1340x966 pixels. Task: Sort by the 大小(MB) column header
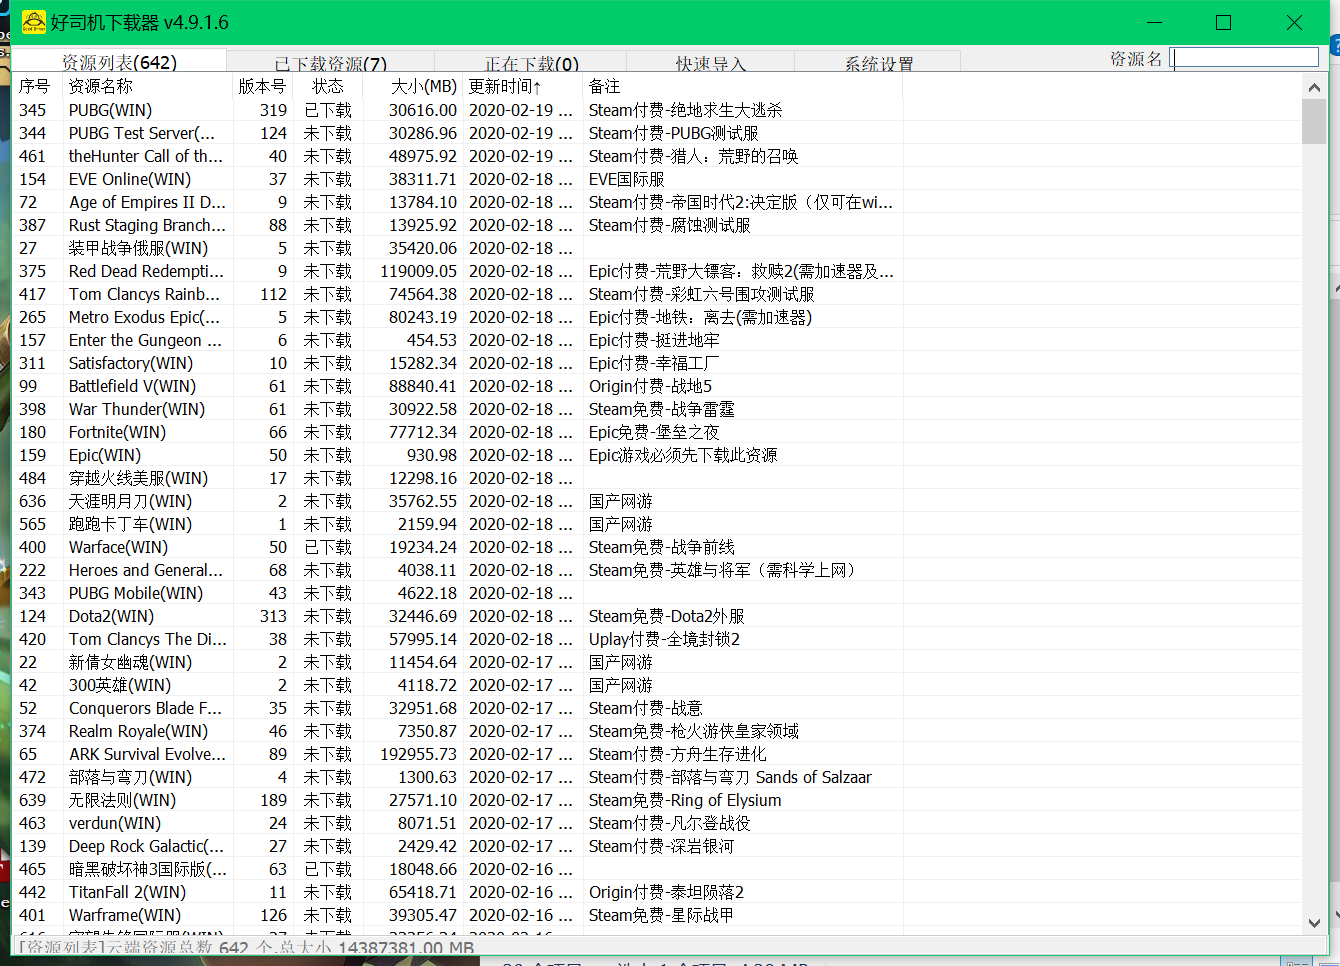[413, 86]
